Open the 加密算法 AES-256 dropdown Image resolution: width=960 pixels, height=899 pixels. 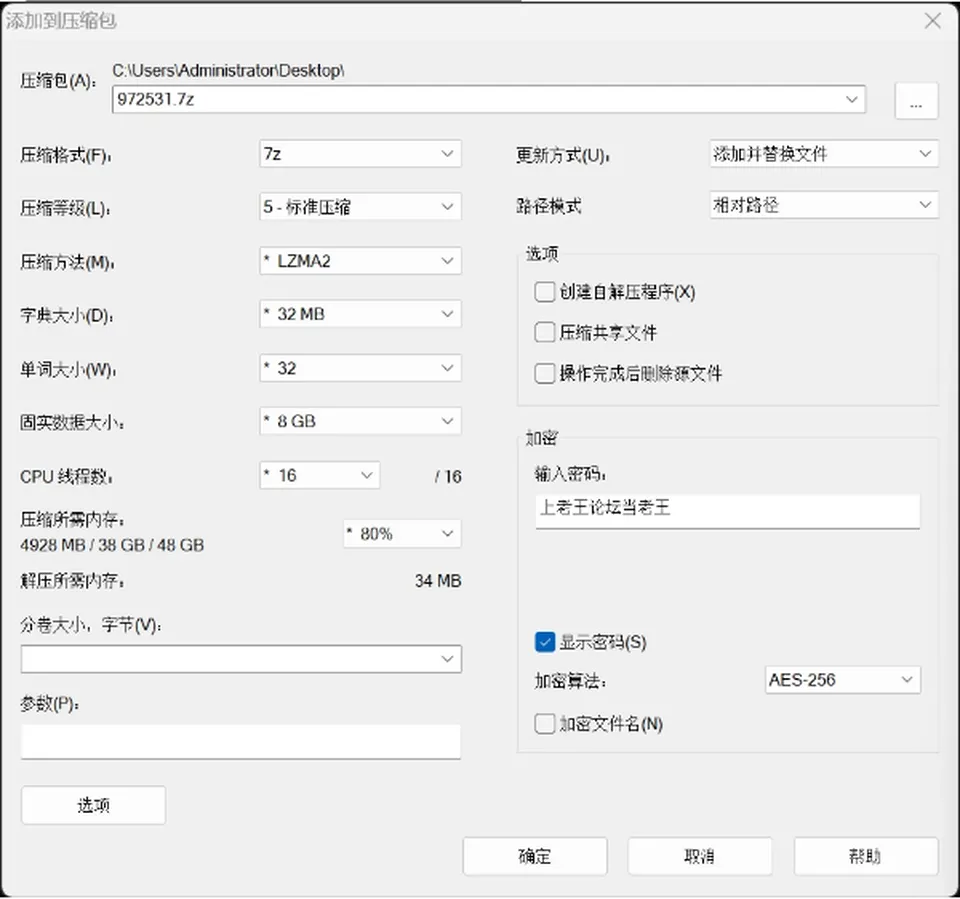[x=842, y=680]
